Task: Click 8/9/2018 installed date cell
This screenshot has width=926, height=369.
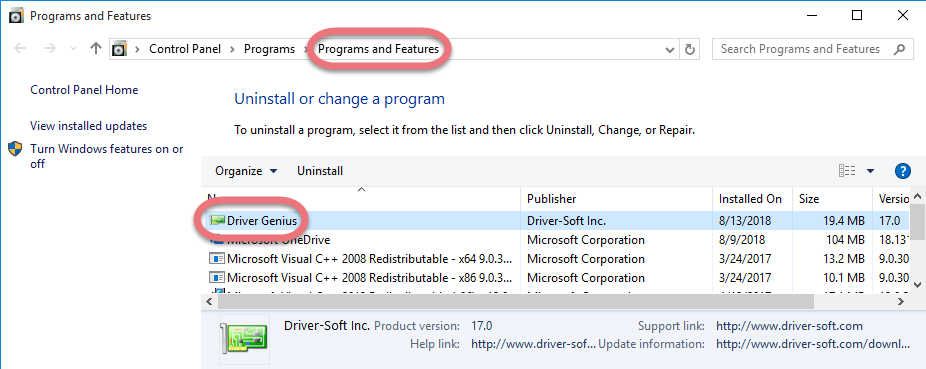Action: pos(742,240)
